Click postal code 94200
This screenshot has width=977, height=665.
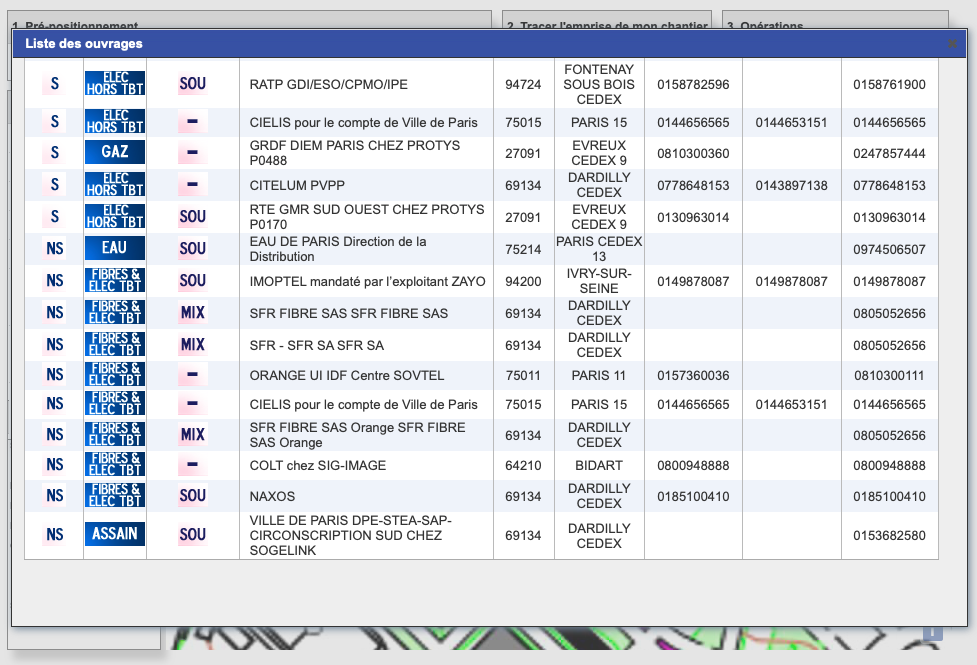(523, 281)
